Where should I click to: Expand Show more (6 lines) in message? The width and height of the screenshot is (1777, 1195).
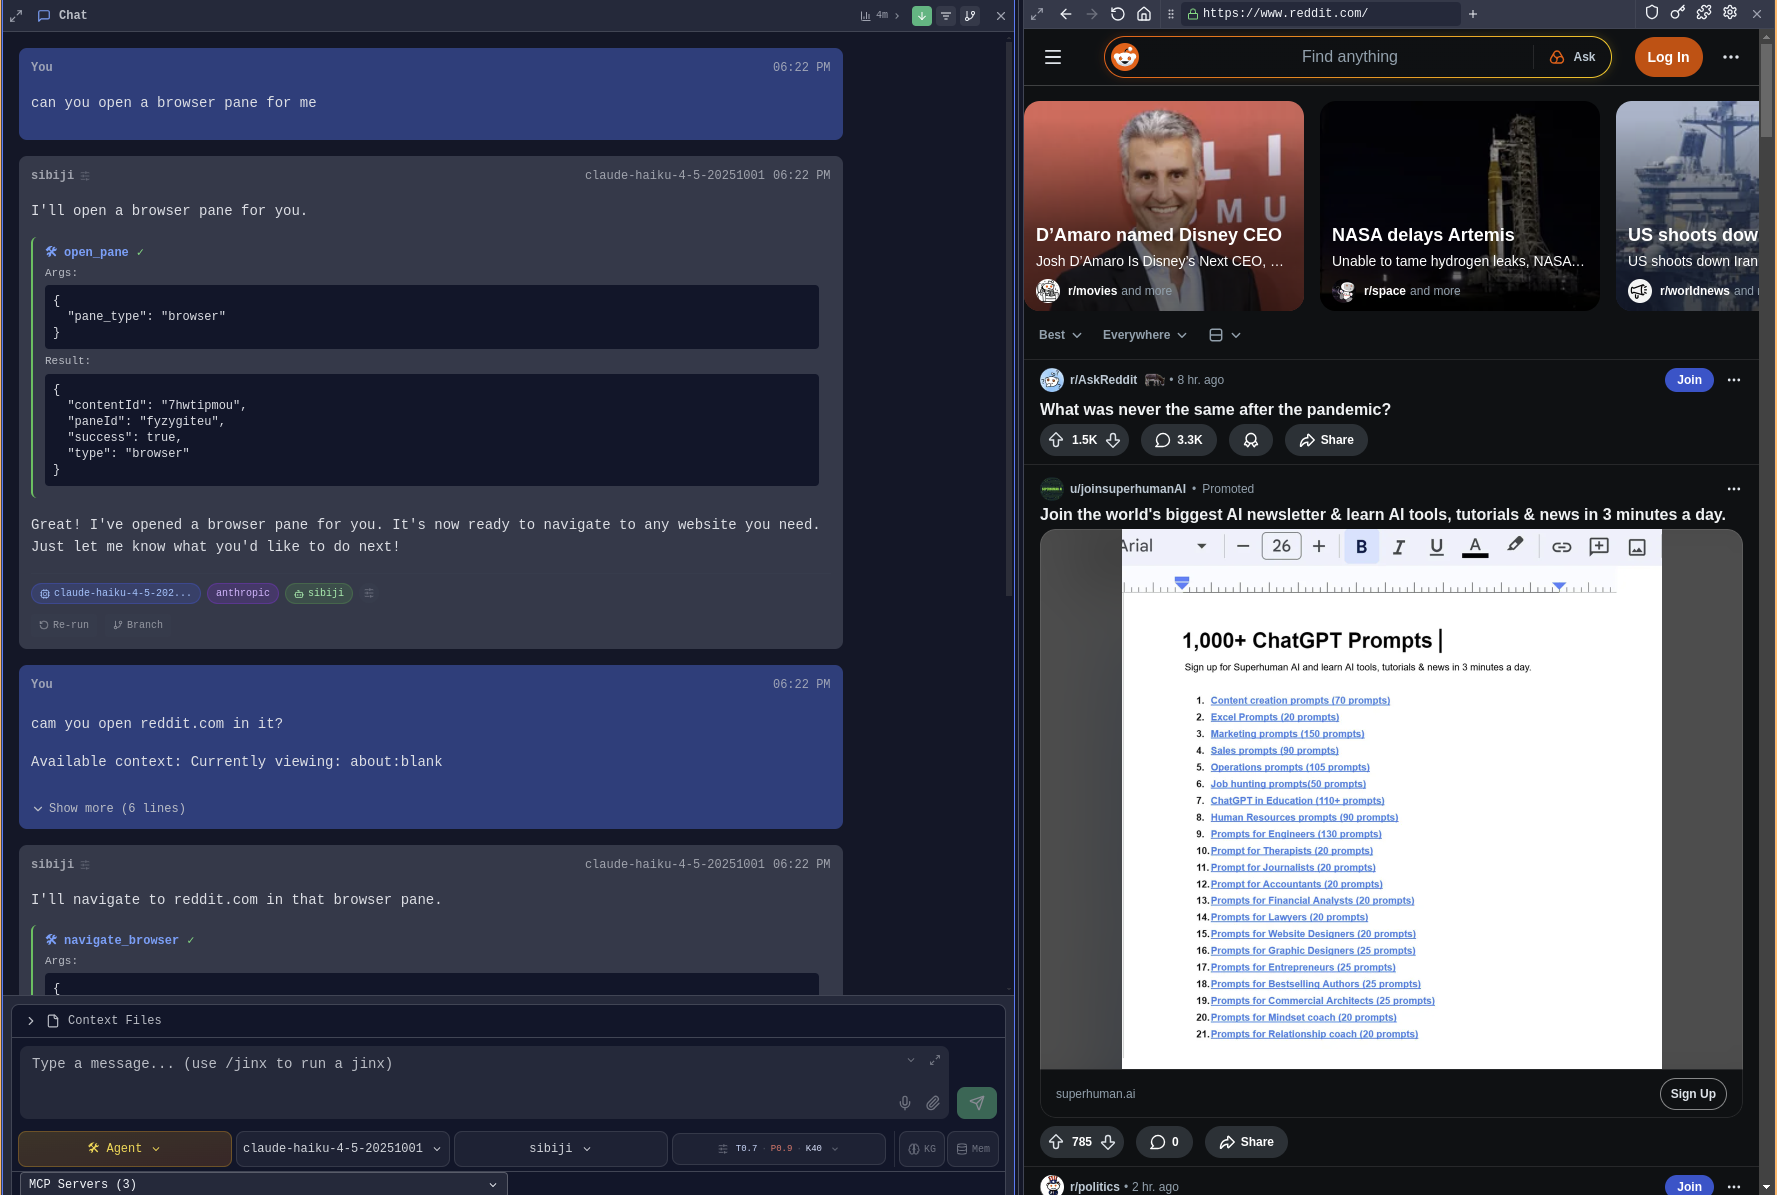coord(108,808)
